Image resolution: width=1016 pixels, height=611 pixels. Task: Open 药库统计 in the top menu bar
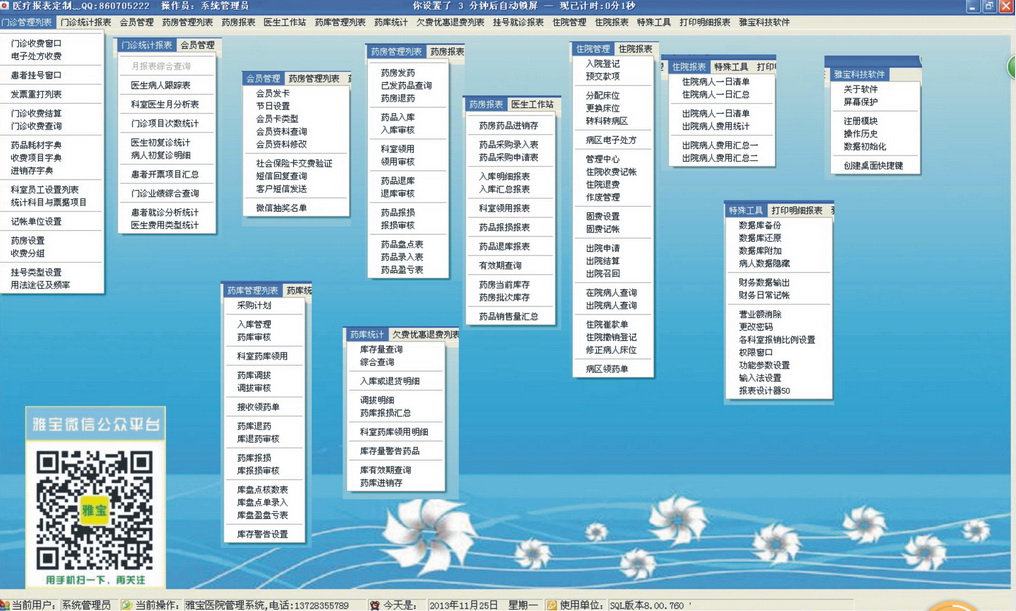[x=391, y=22]
